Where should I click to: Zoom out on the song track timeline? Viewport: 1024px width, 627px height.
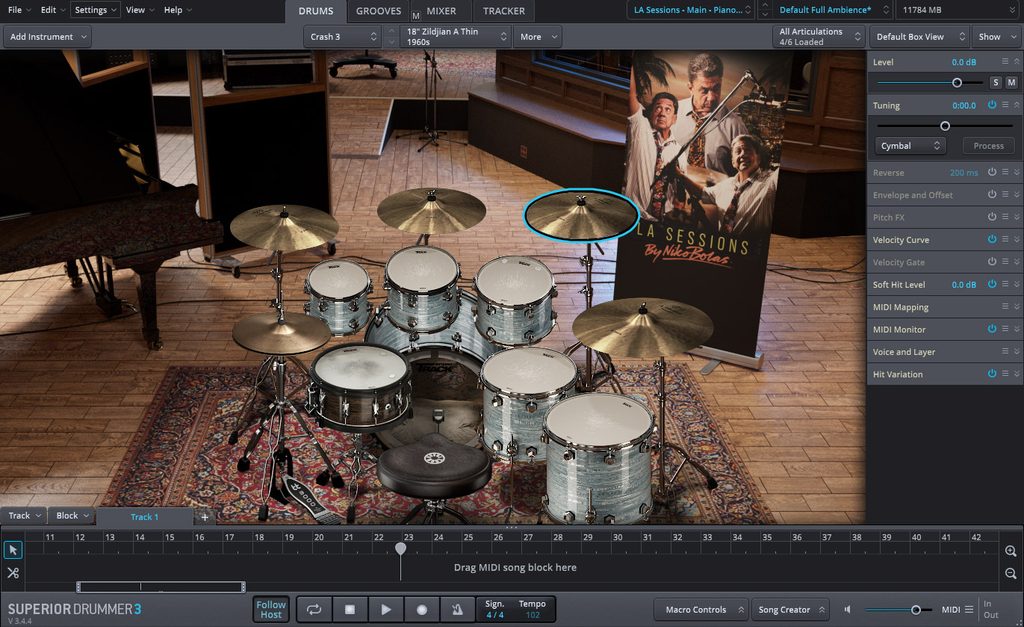1010,573
